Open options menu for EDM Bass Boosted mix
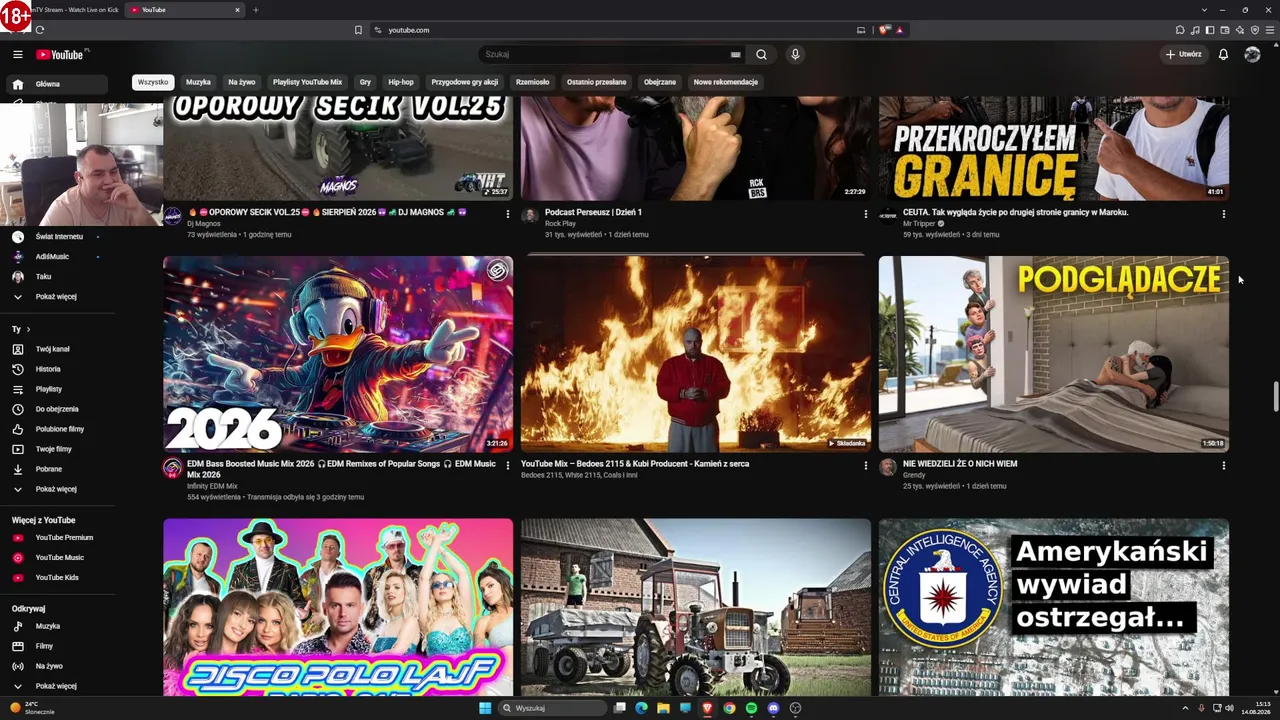1280x720 pixels. coord(508,465)
